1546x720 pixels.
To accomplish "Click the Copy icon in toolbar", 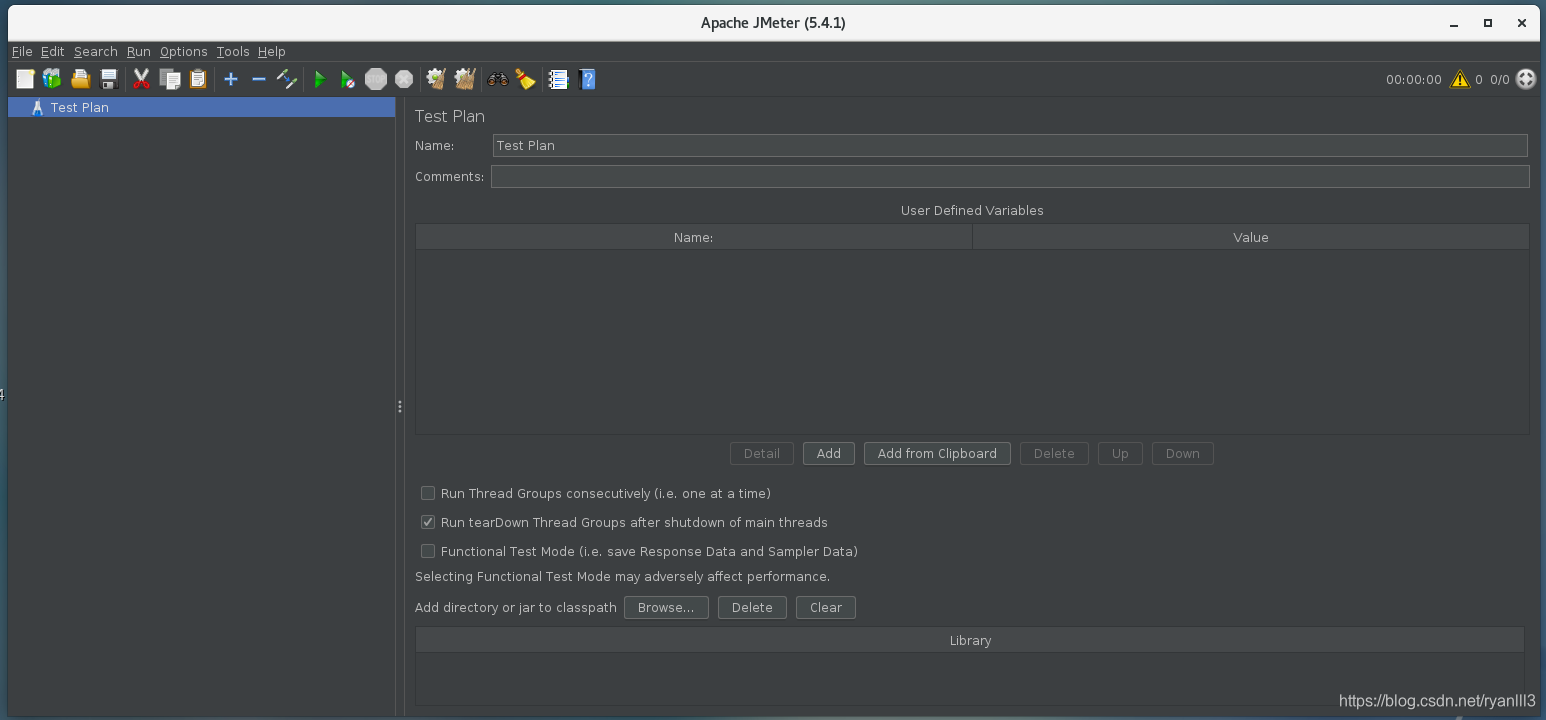I will click(x=170, y=79).
